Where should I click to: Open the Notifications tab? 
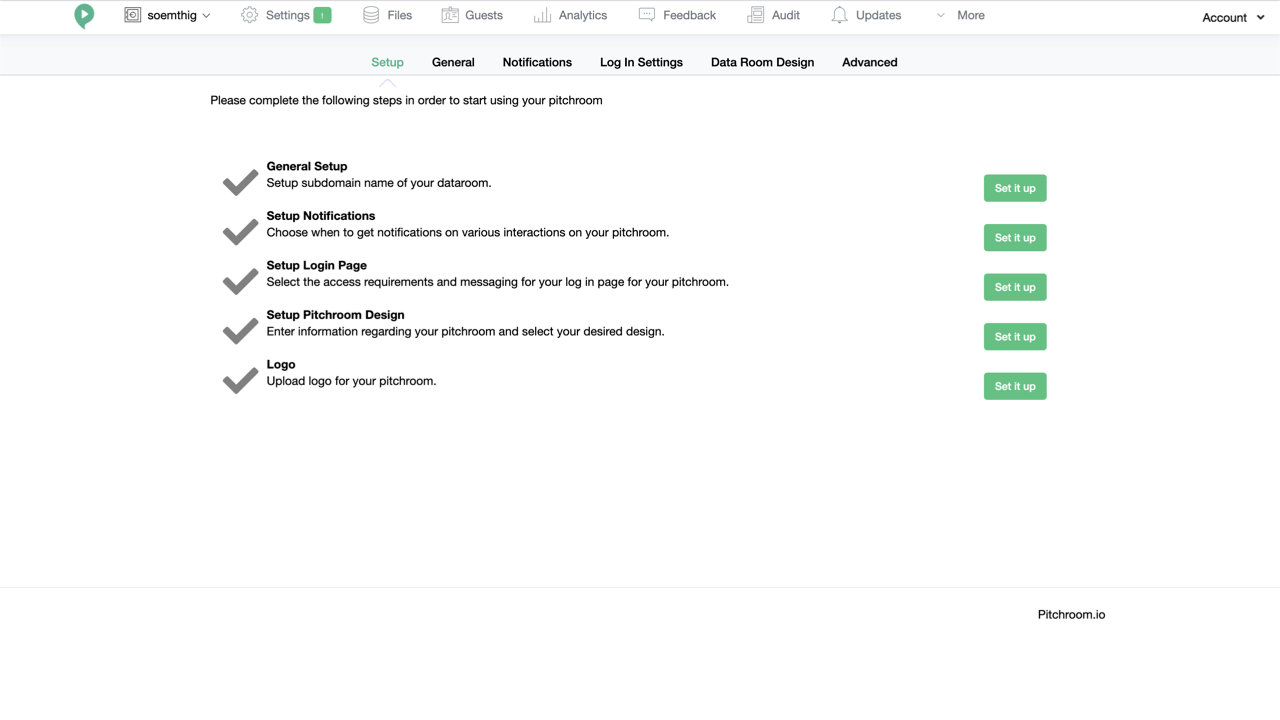click(x=537, y=62)
